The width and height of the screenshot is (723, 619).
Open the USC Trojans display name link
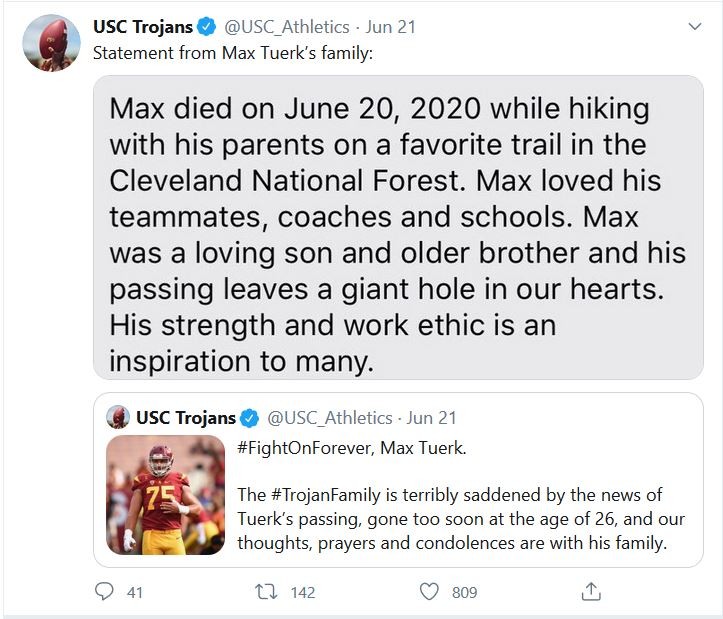[143, 27]
